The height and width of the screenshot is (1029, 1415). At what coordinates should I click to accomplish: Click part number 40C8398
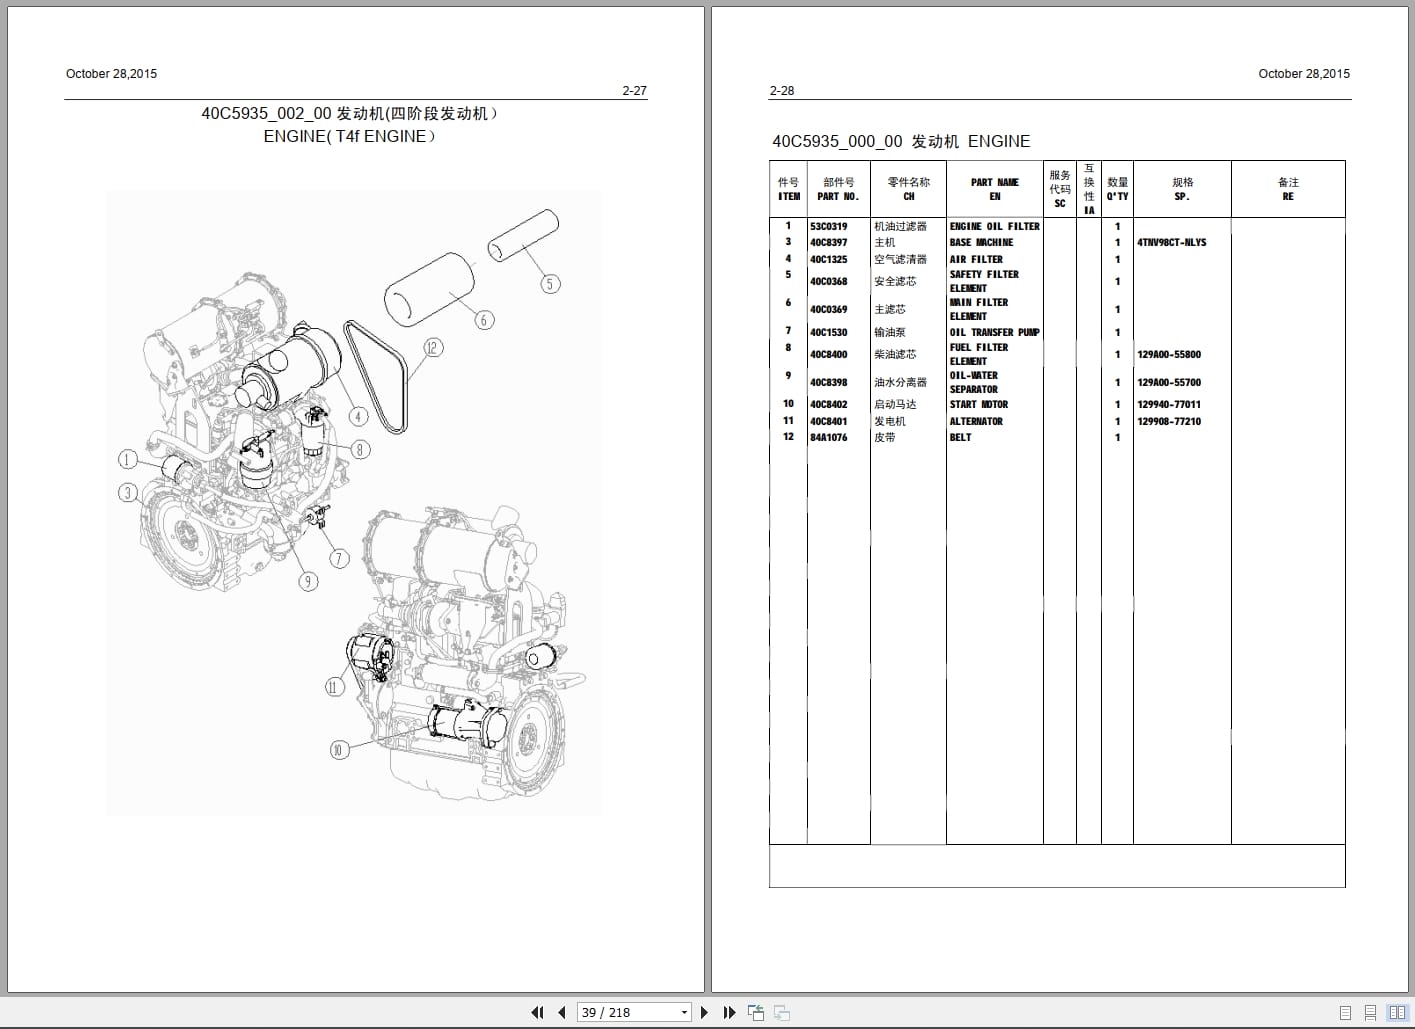[828, 383]
